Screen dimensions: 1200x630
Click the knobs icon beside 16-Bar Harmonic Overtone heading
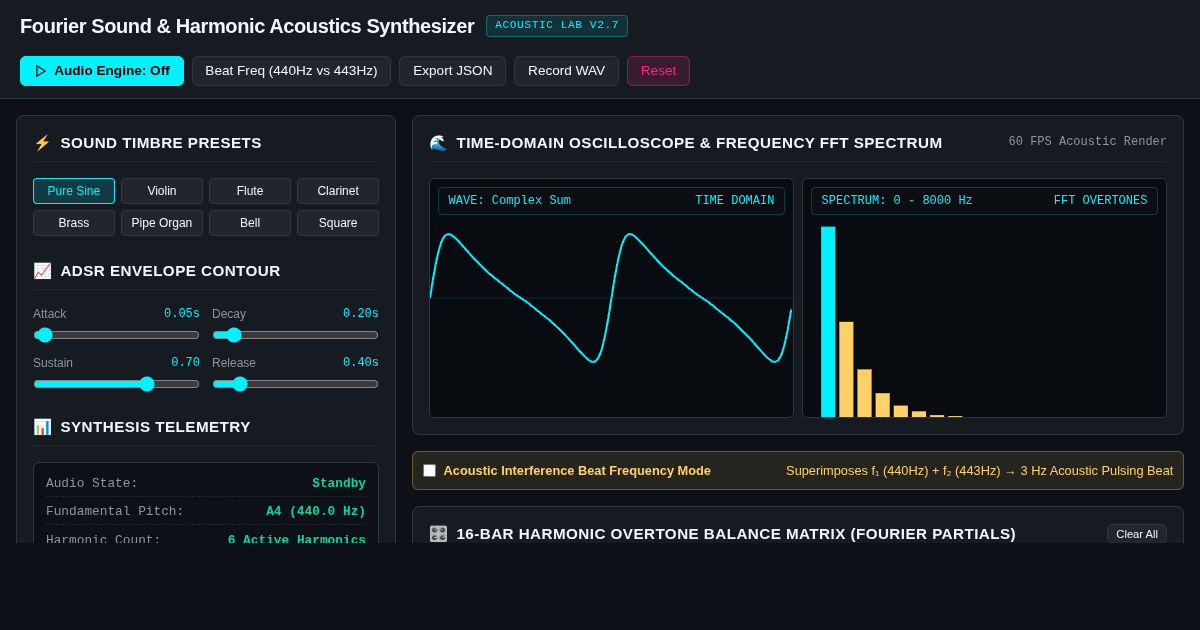tap(438, 534)
